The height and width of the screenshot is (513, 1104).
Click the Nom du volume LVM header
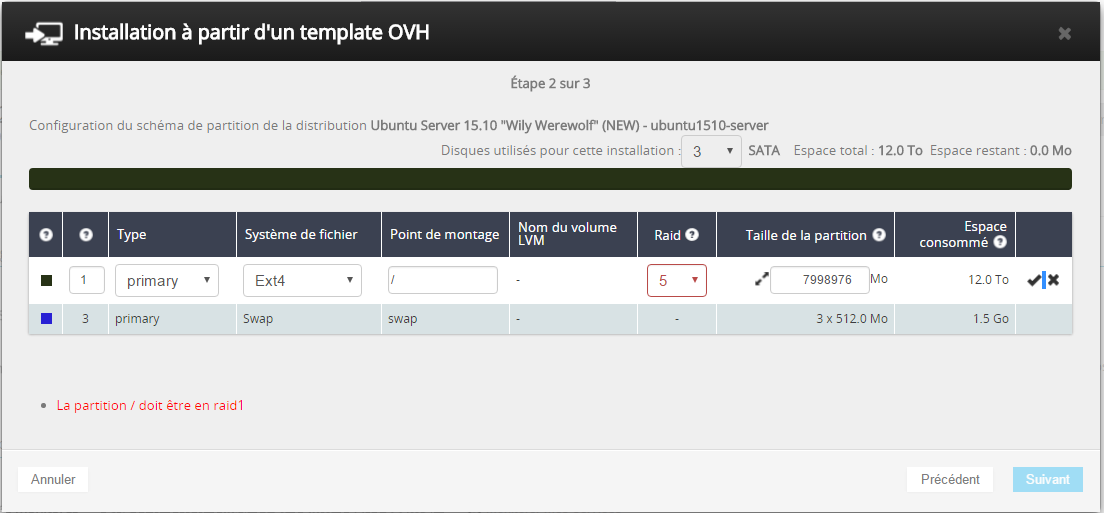click(573, 235)
